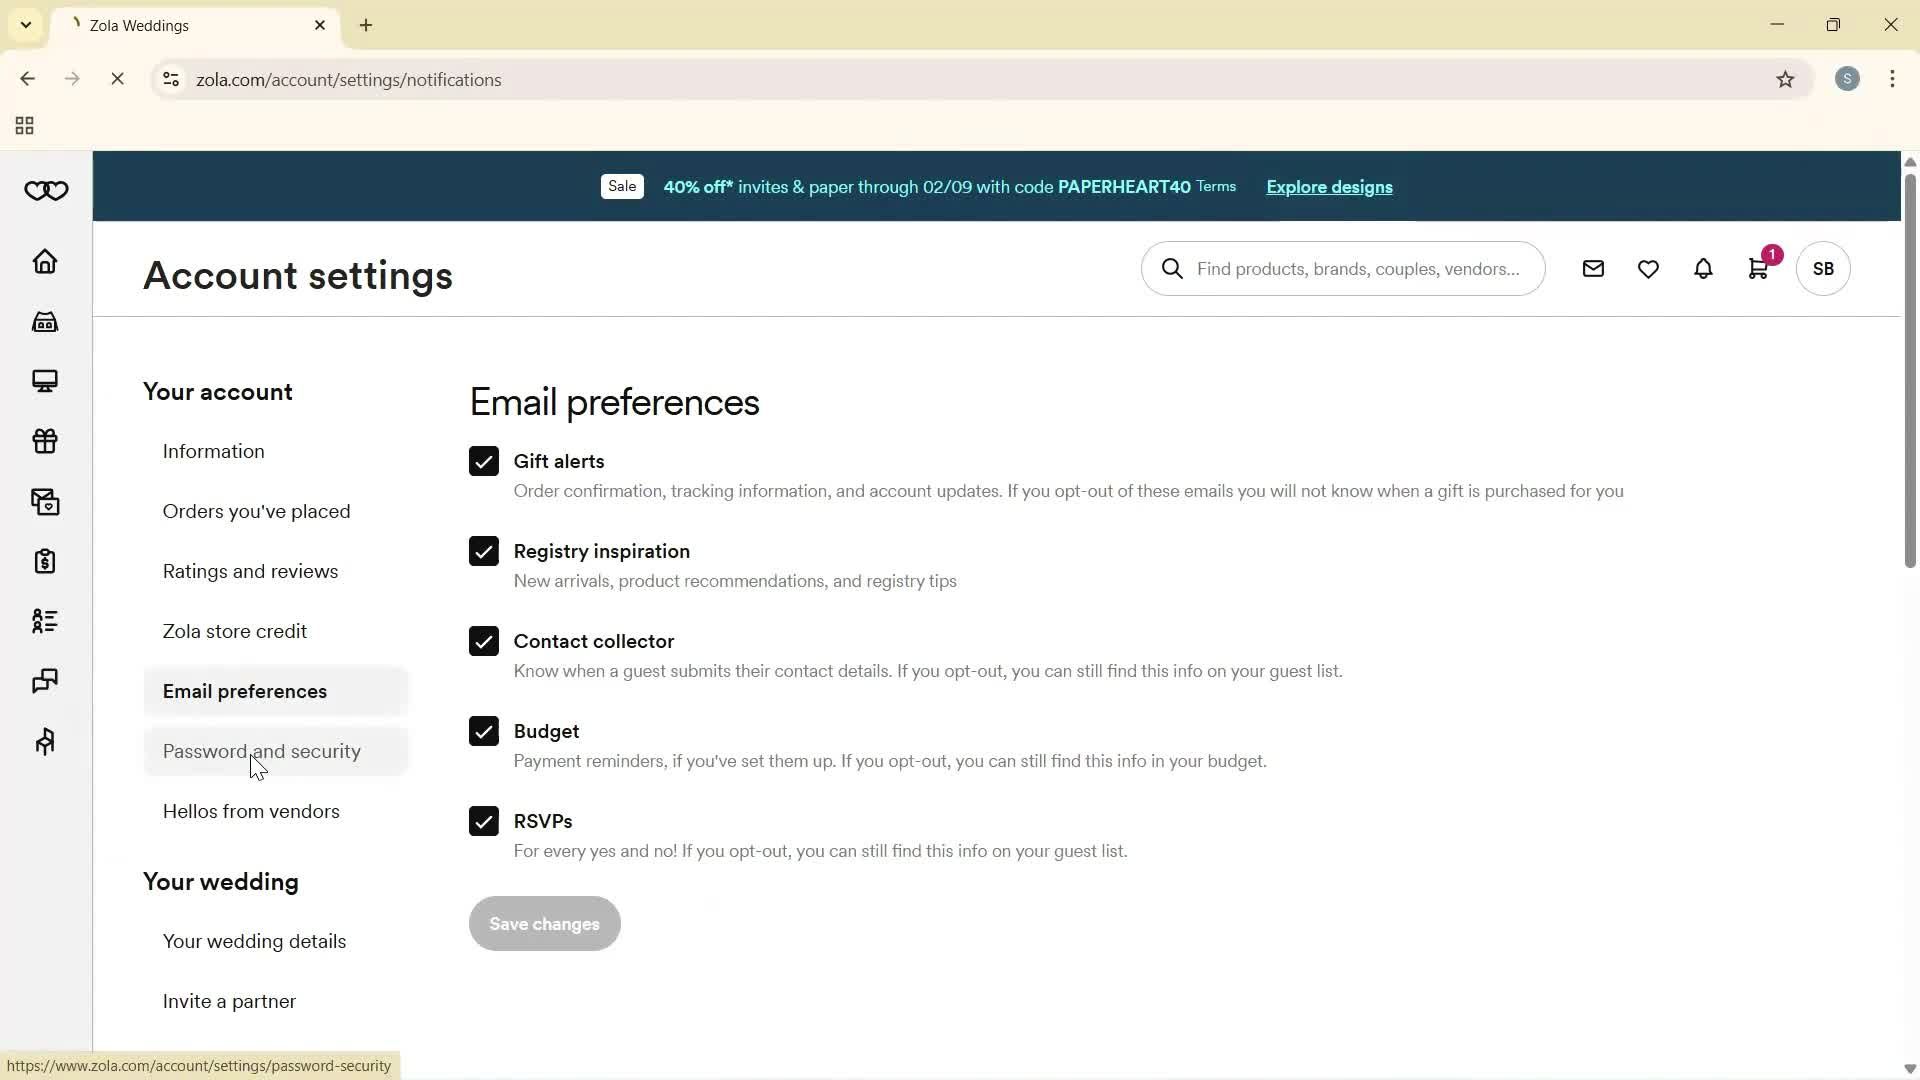The height and width of the screenshot is (1080, 1920).
Task: Open the budget clipboard icon
Action: pos(45,561)
